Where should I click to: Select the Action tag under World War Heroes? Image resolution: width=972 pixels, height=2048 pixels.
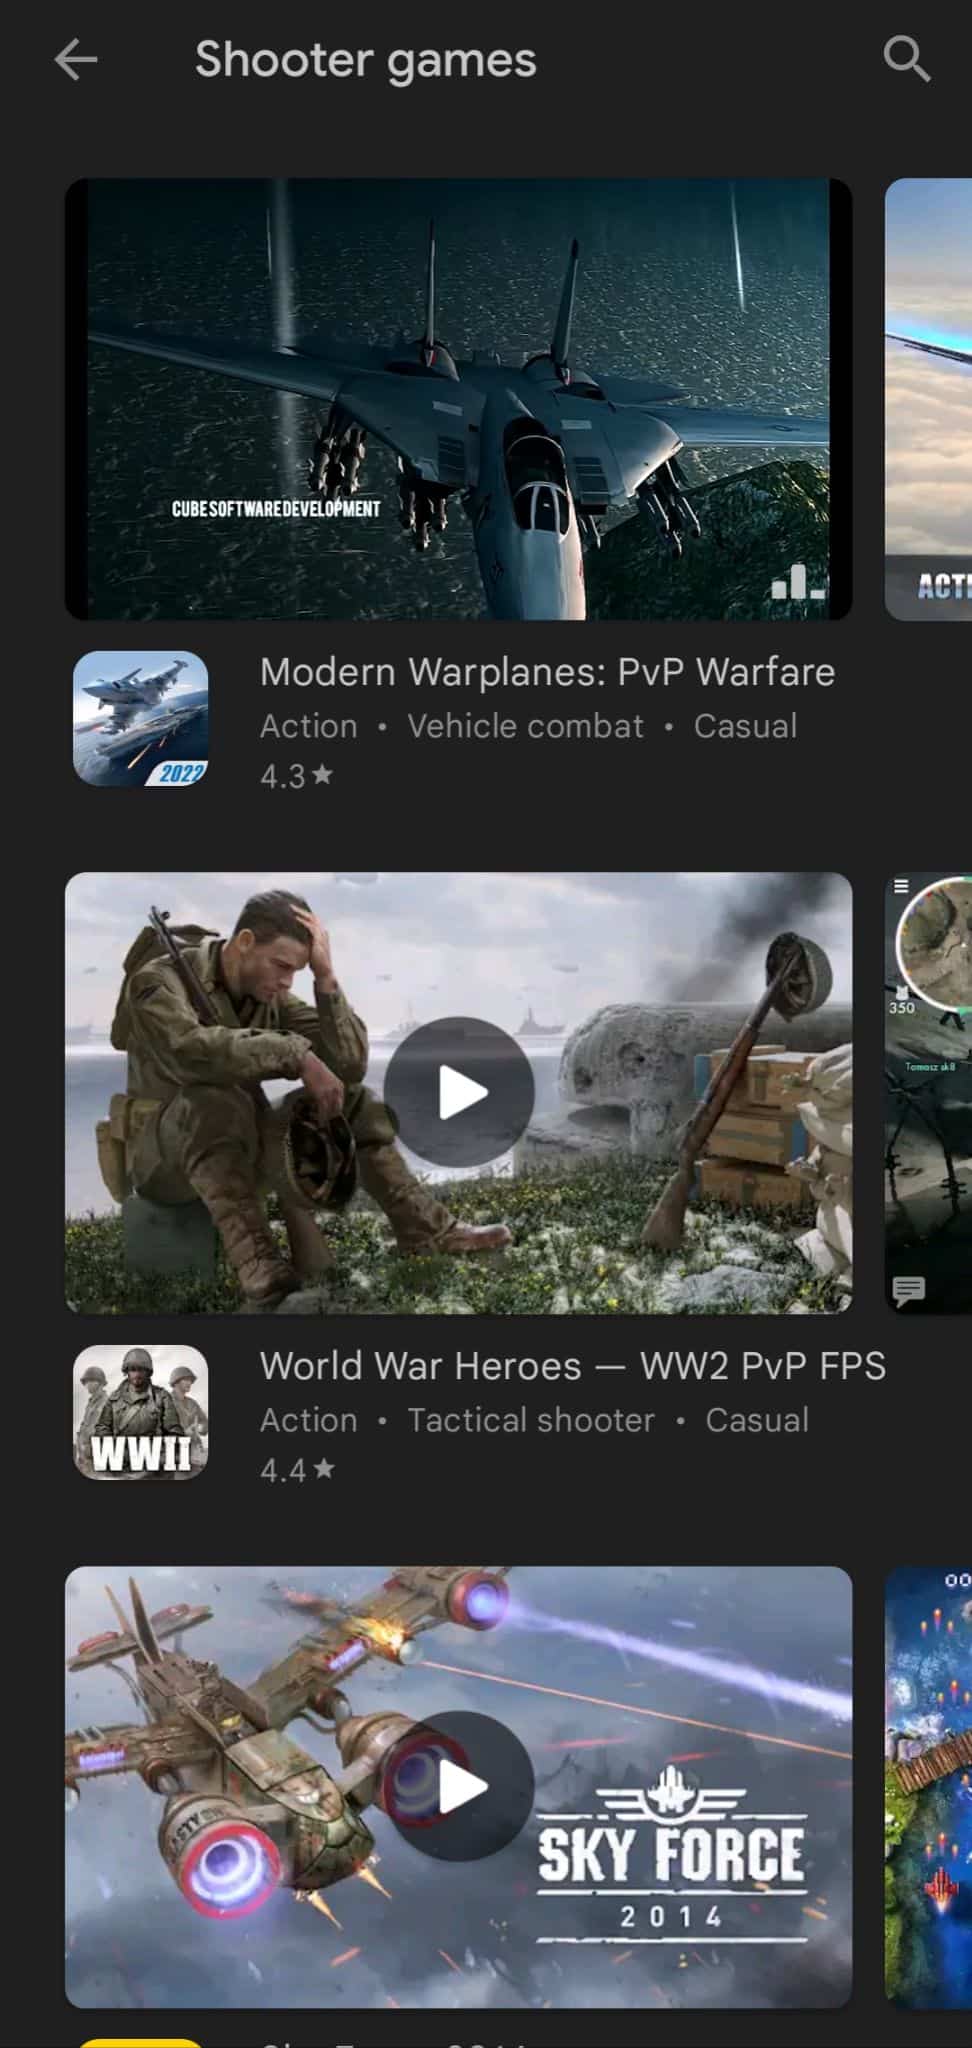[308, 1420]
